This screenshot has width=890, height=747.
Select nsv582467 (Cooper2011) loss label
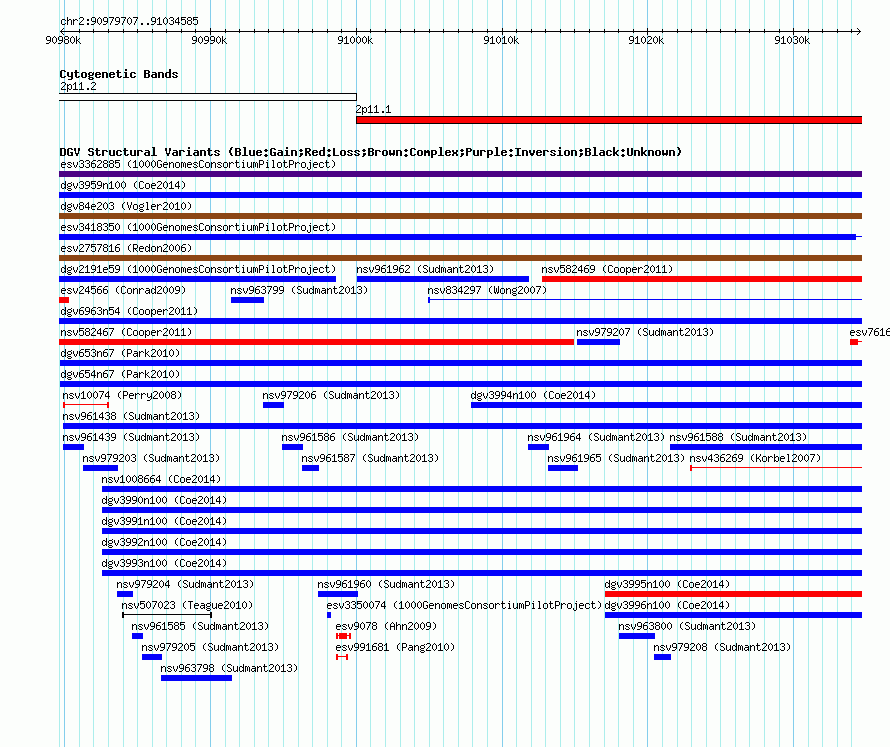tap(126, 332)
